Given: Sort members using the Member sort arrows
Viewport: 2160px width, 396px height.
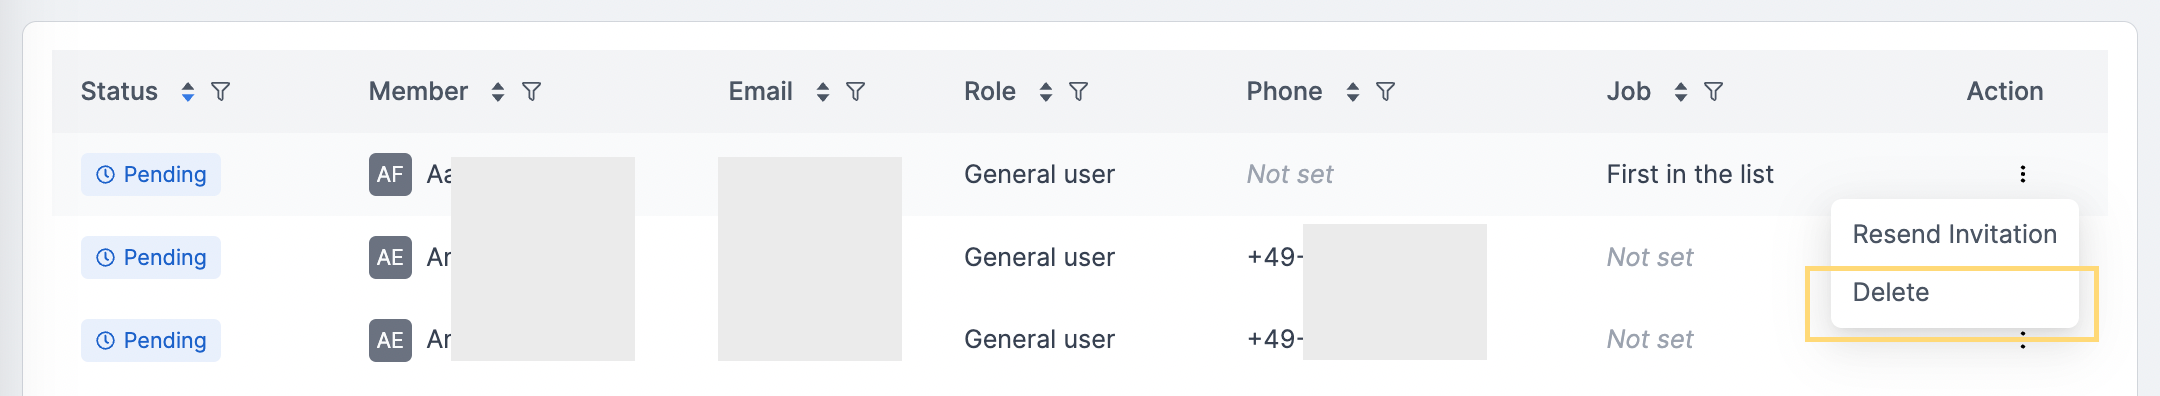Looking at the screenshot, I should (497, 92).
